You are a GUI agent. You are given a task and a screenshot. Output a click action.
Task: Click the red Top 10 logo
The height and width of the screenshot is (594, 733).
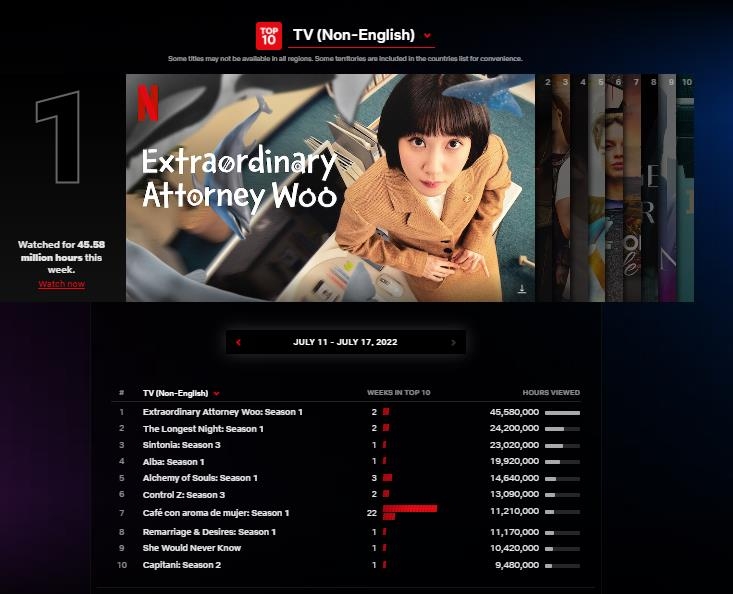[x=268, y=36]
